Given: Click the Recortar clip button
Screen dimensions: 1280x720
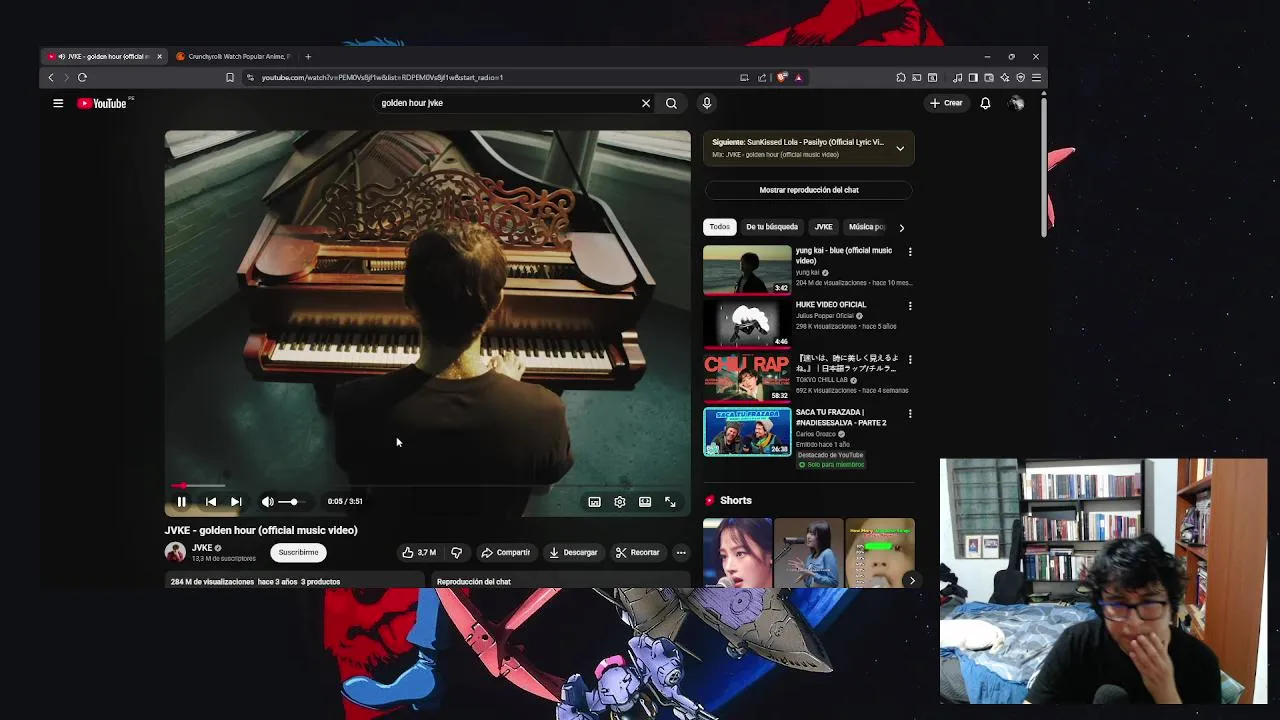Looking at the screenshot, I should (x=637, y=552).
